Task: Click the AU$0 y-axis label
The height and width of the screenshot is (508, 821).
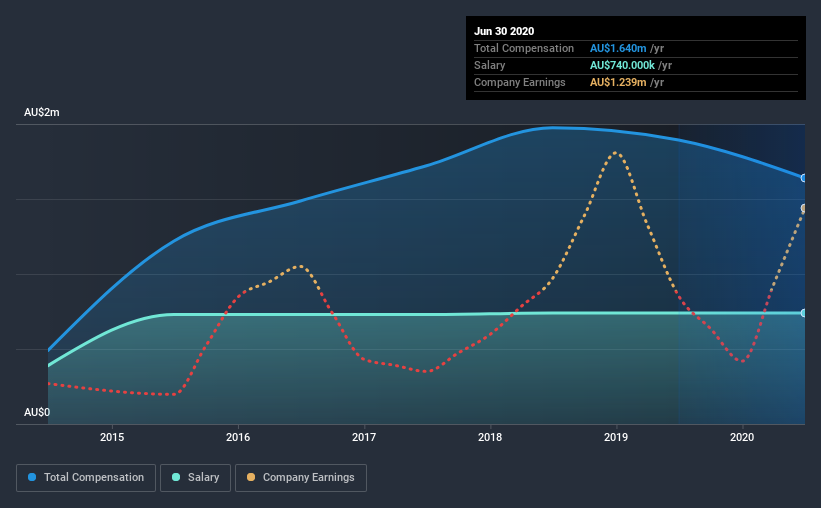Action: [x=37, y=413]
